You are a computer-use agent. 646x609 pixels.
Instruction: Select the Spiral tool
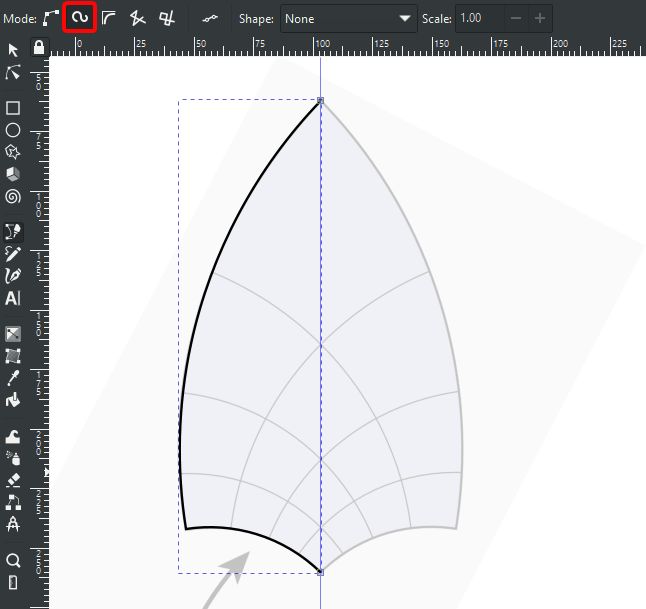point(13,197)
